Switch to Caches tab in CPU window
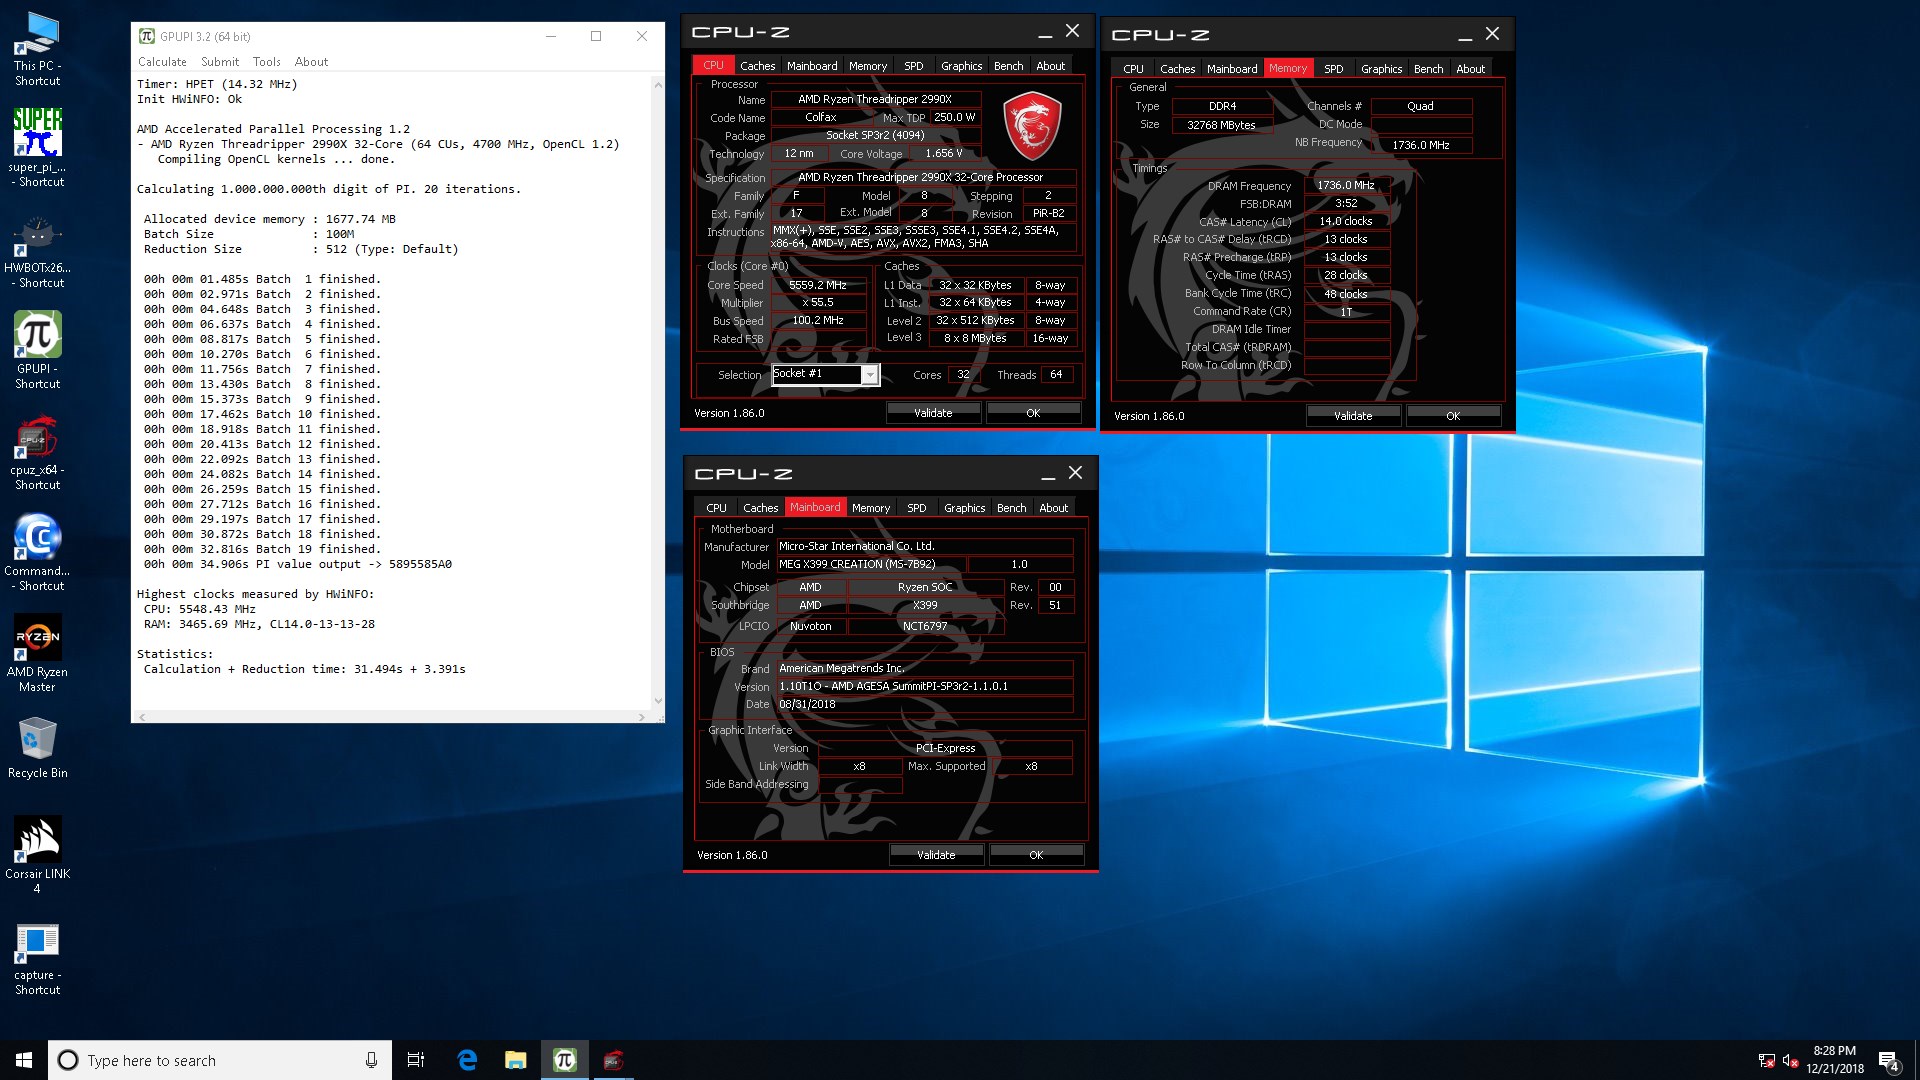Viewport: 1920px width, 1080px height. click(x=757, y=66)
